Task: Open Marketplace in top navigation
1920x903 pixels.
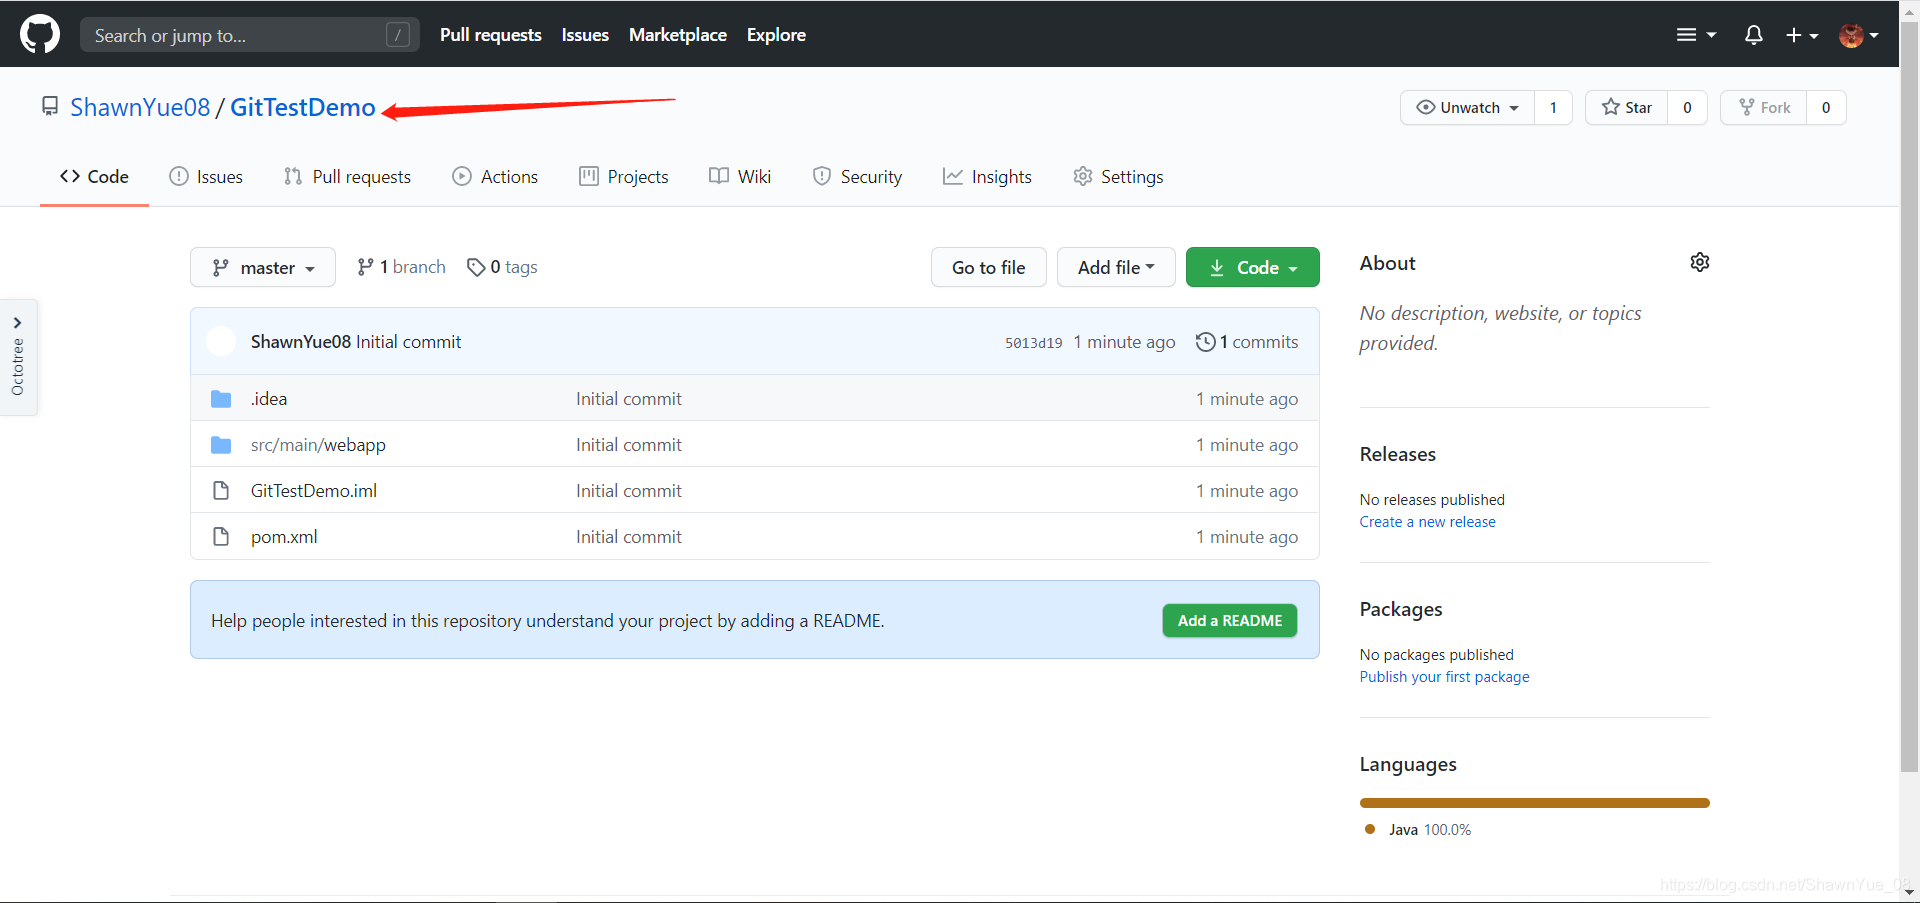Action: [x=678, y=35]
